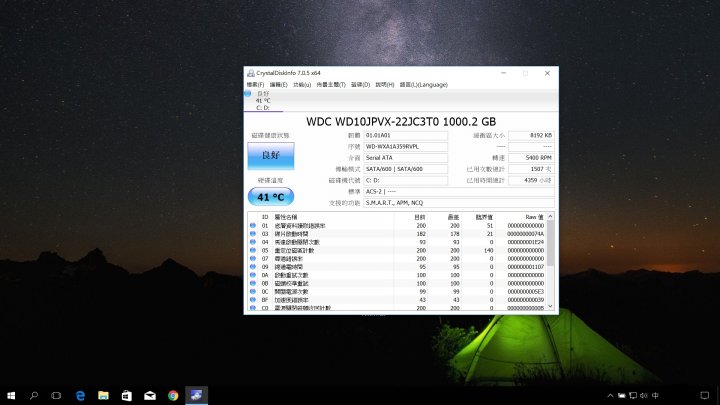Click the 5400 RPM rotation rate field

pos(531,158)
